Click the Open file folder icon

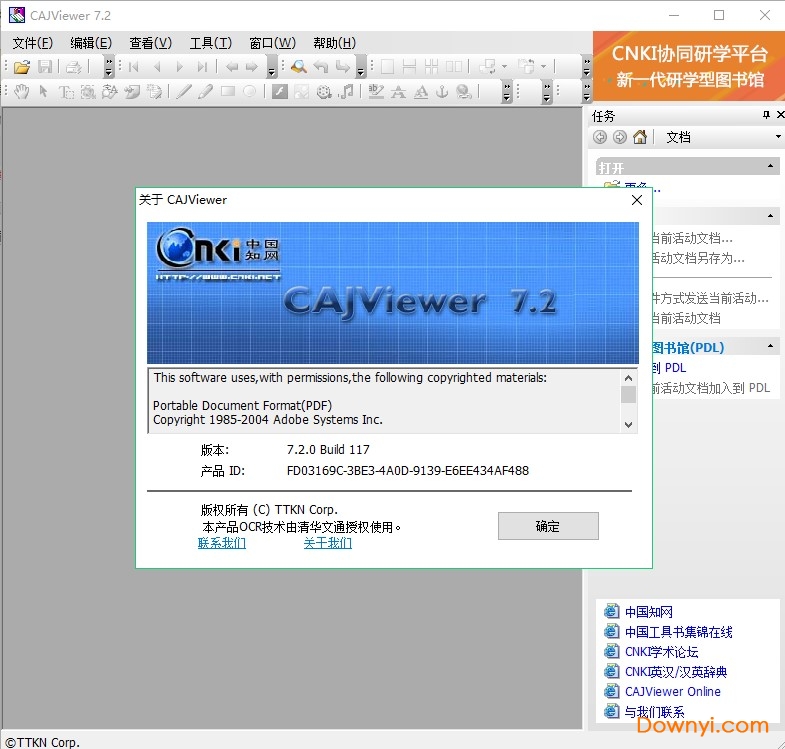(x=22, y=67)
